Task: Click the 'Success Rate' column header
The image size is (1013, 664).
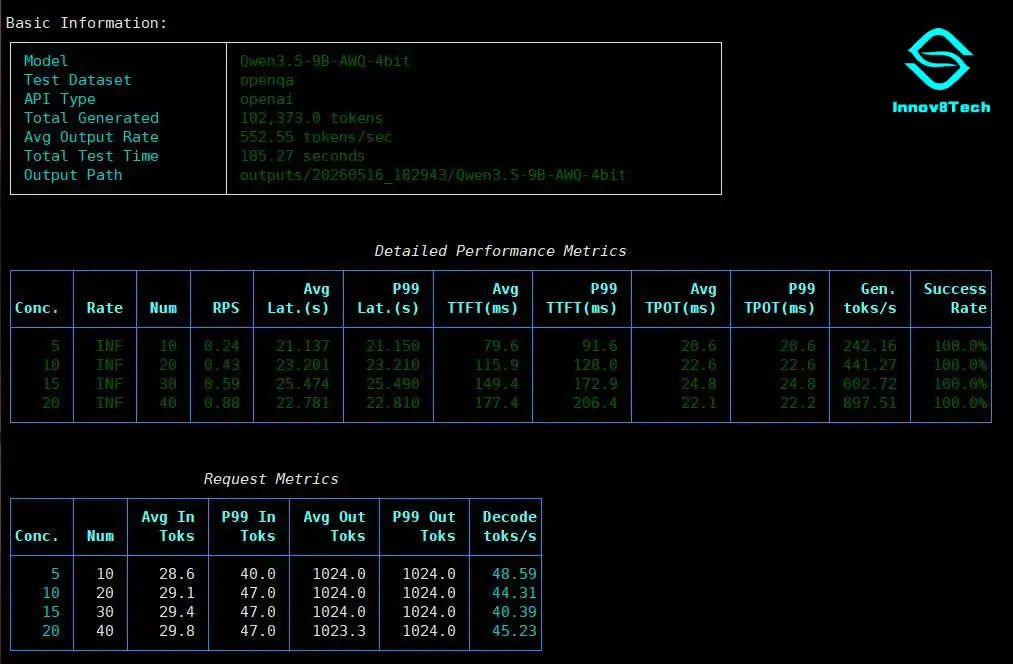Action: (x=955, y=298)
